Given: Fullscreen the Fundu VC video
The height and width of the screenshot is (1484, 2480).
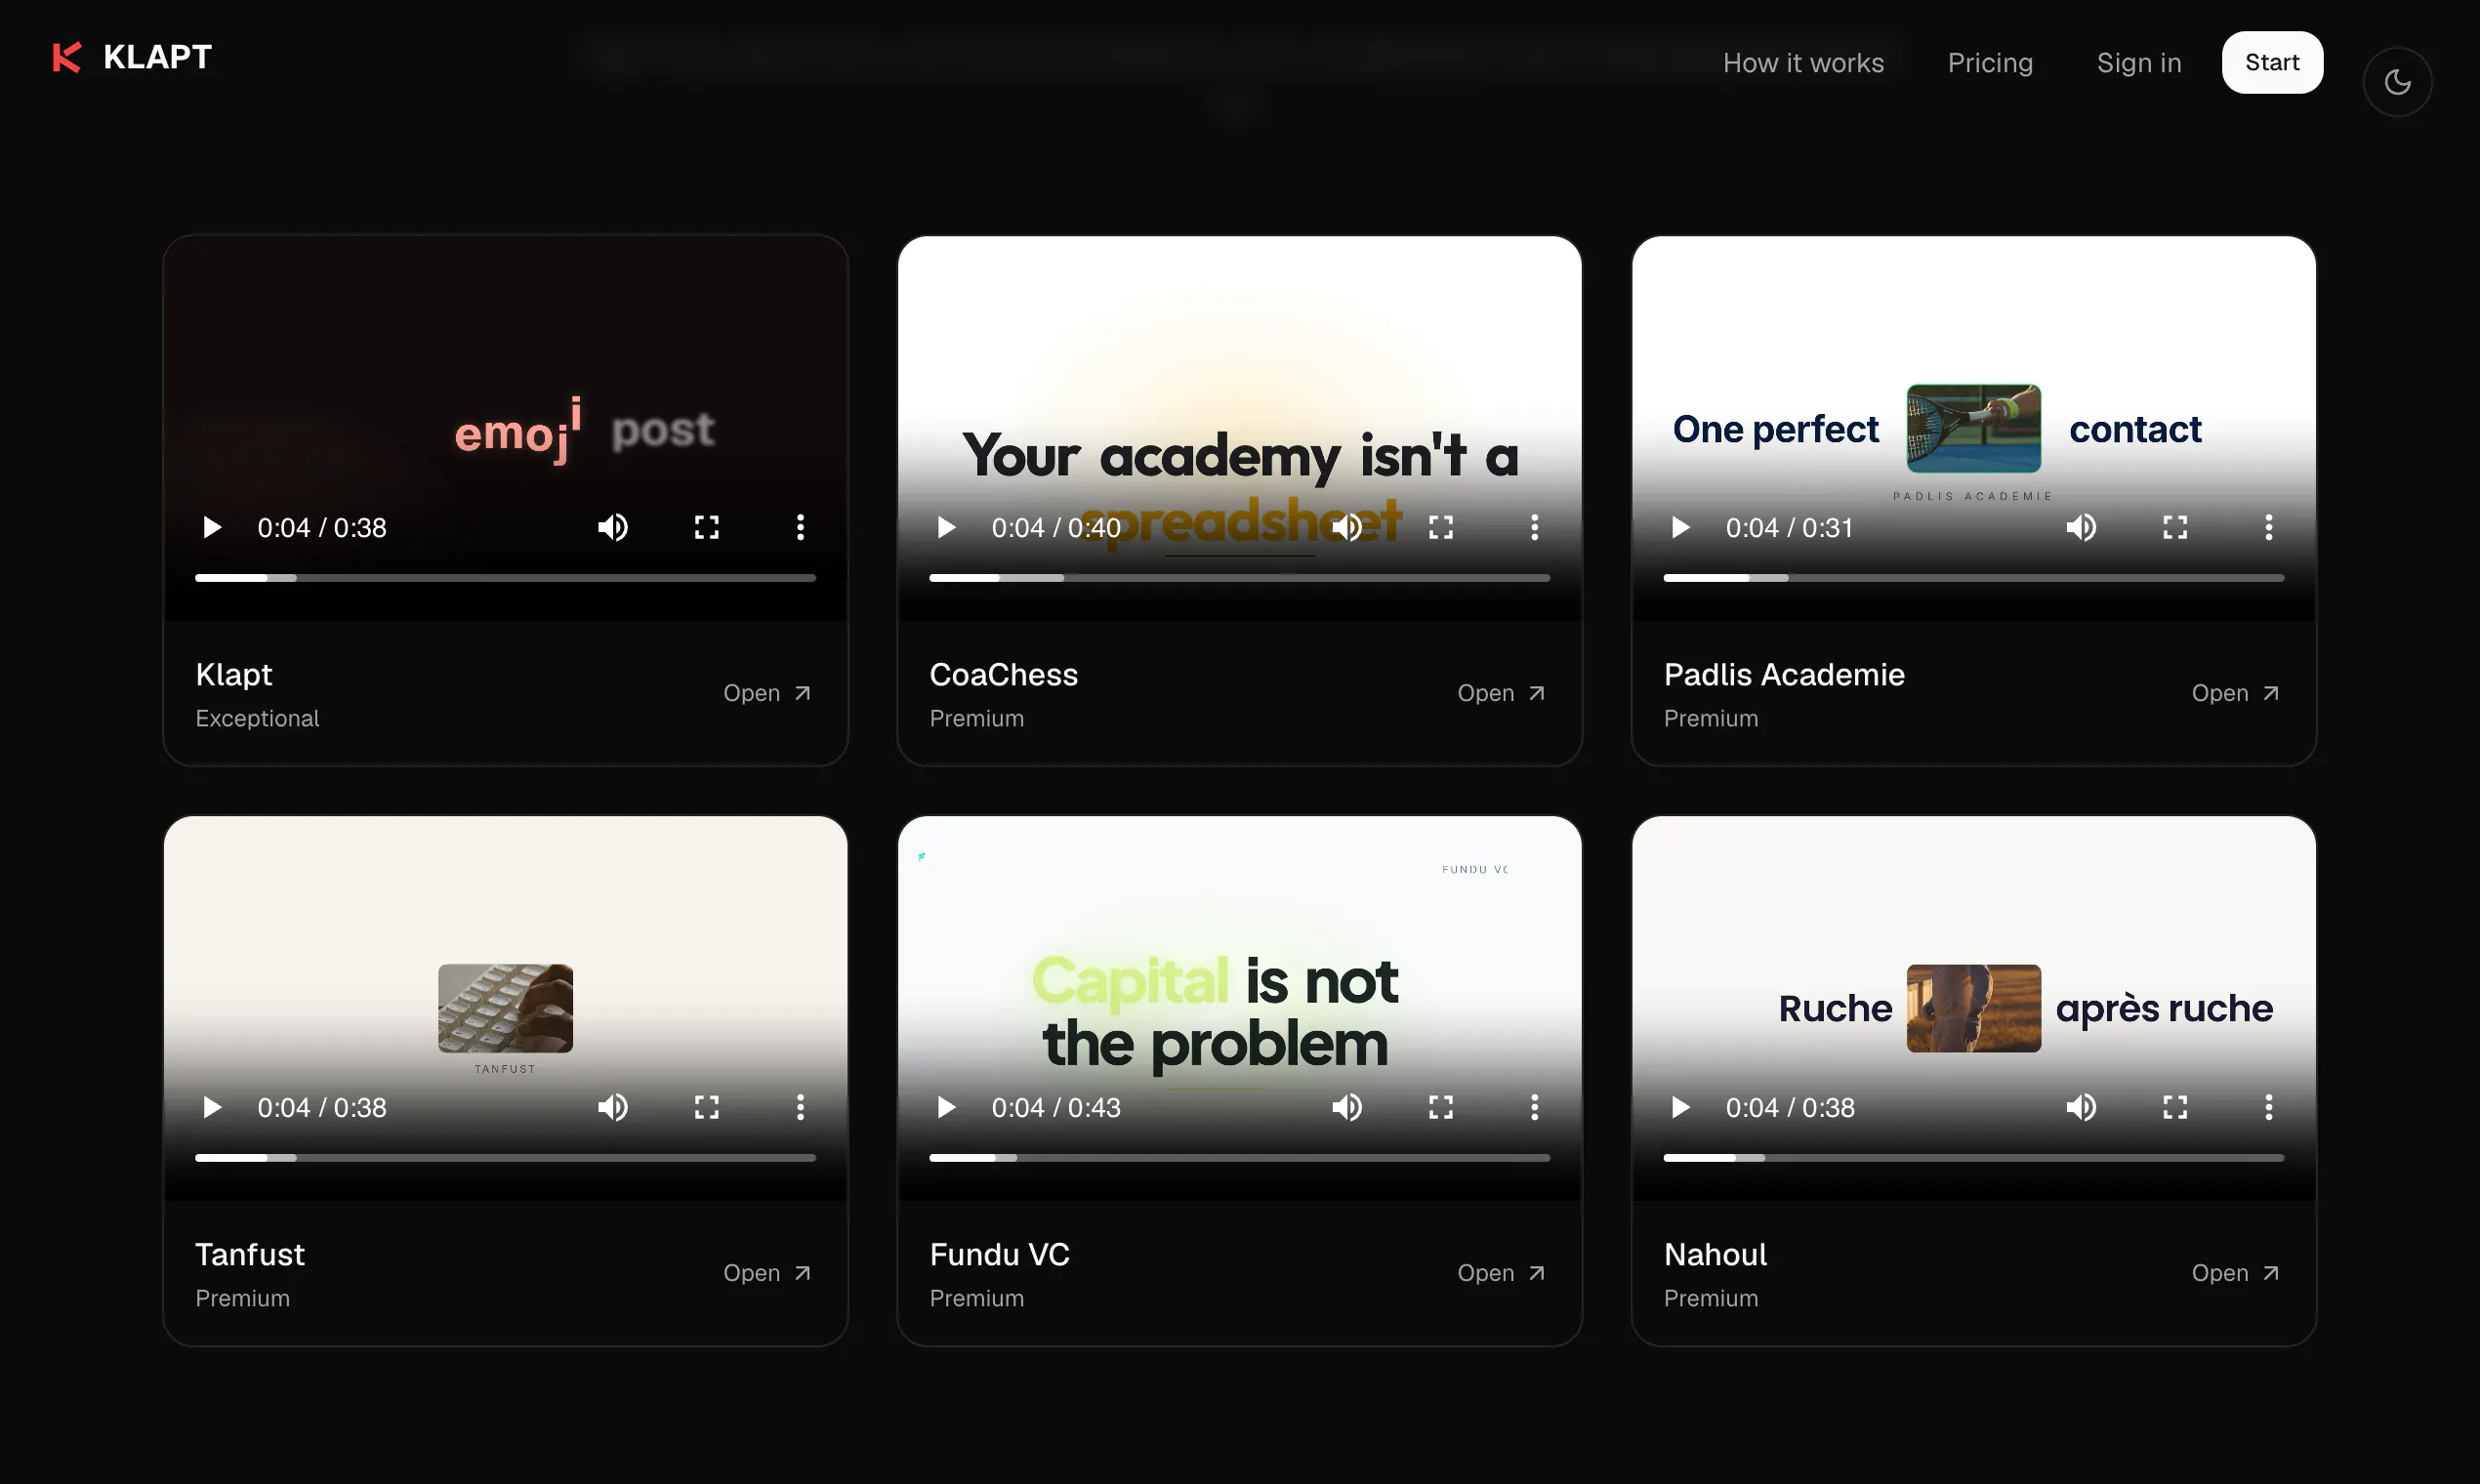Looking at the screenshot, I should coord(1441,1107).
